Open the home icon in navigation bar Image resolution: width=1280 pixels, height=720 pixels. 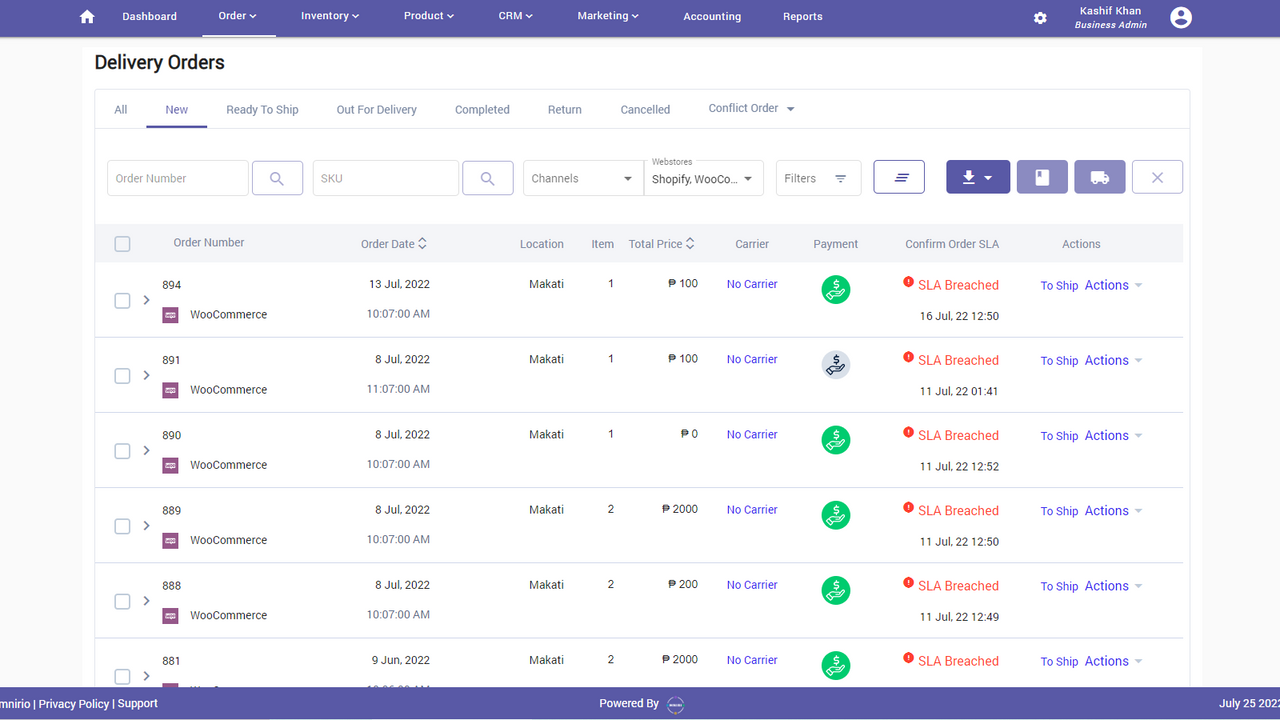(86, 16)
